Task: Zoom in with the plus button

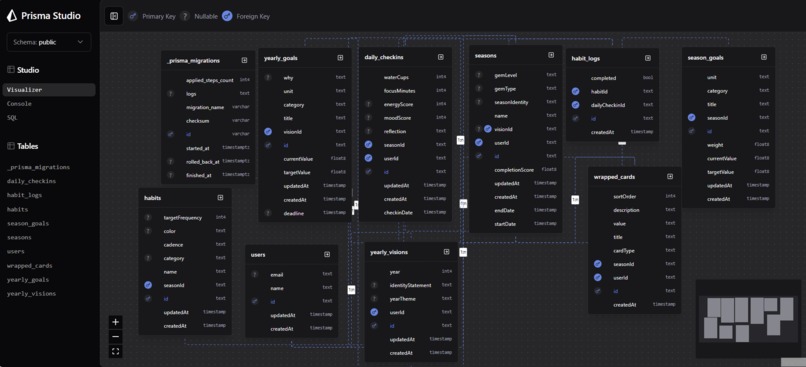Action: (116, 322)
